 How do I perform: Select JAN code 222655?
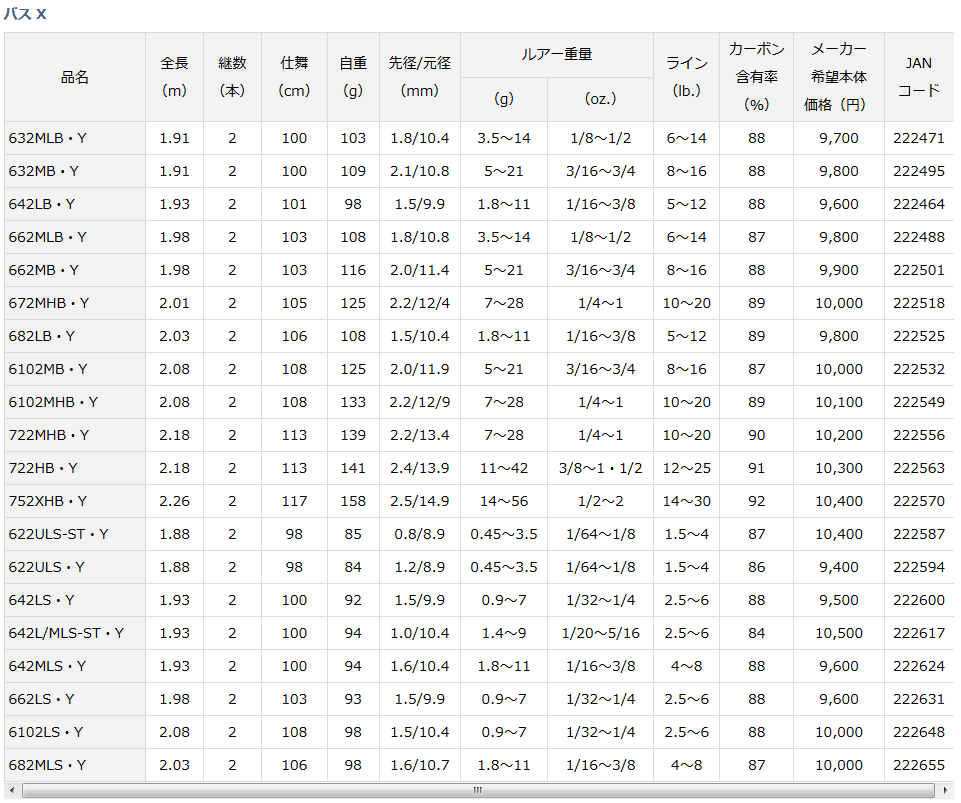coord(918,765)
